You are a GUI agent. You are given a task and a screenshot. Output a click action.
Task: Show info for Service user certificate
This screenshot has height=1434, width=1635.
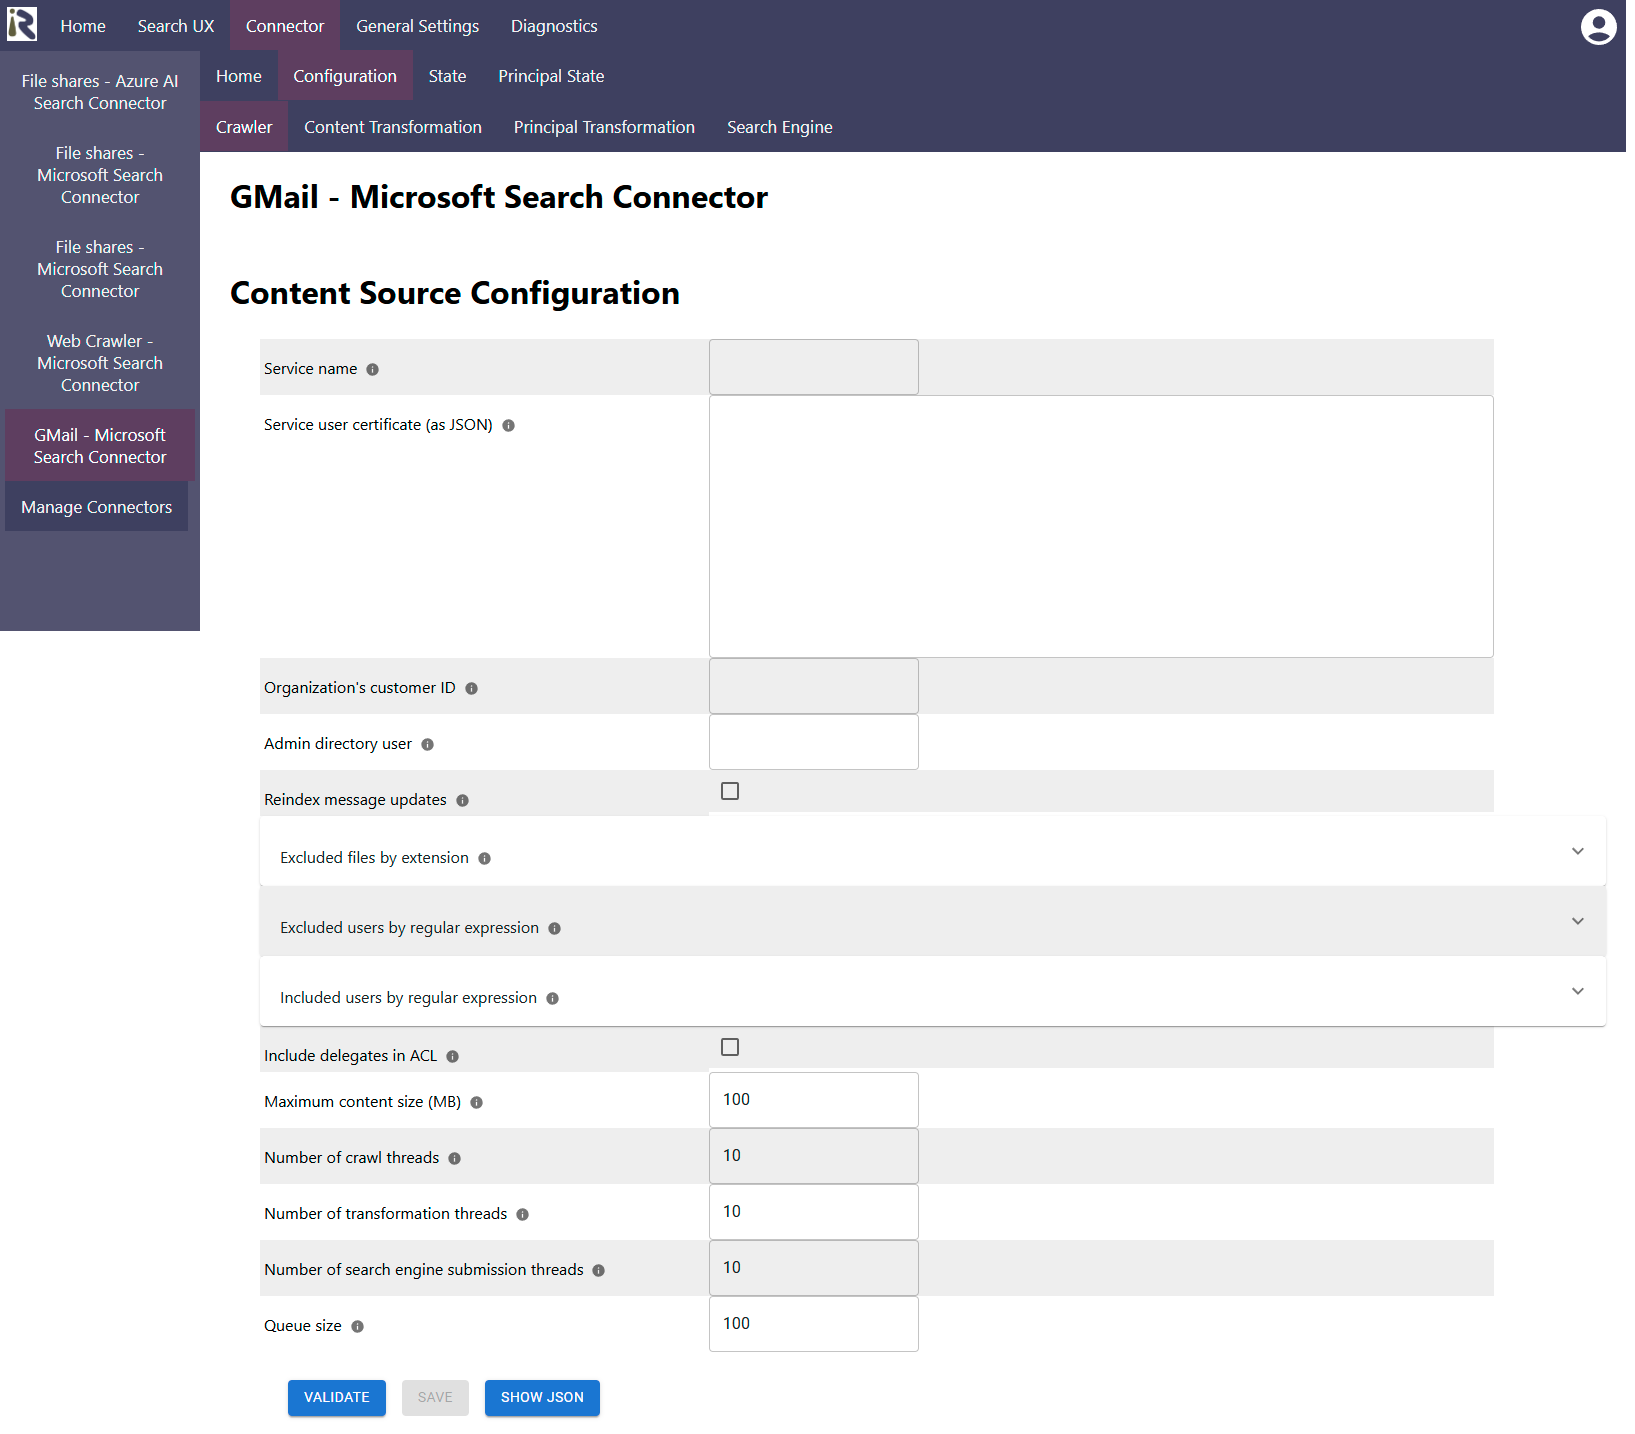coord(508,425)
